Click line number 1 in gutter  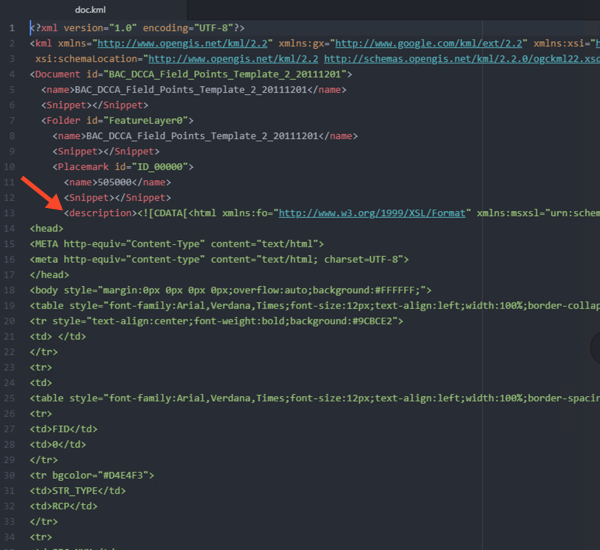12,28
